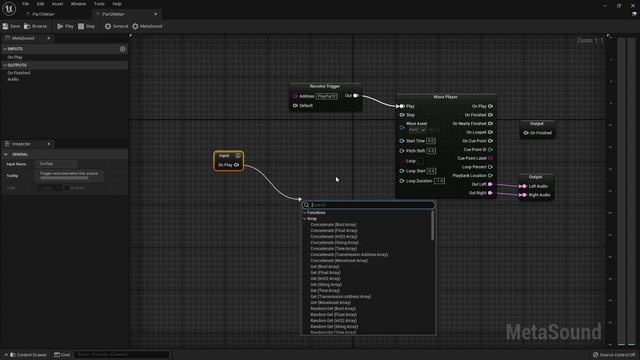Image resolution: width=640 pixels, height=360 pixels.
Task: Click Output node On Finished pin
Action: (x=526, y=133)
